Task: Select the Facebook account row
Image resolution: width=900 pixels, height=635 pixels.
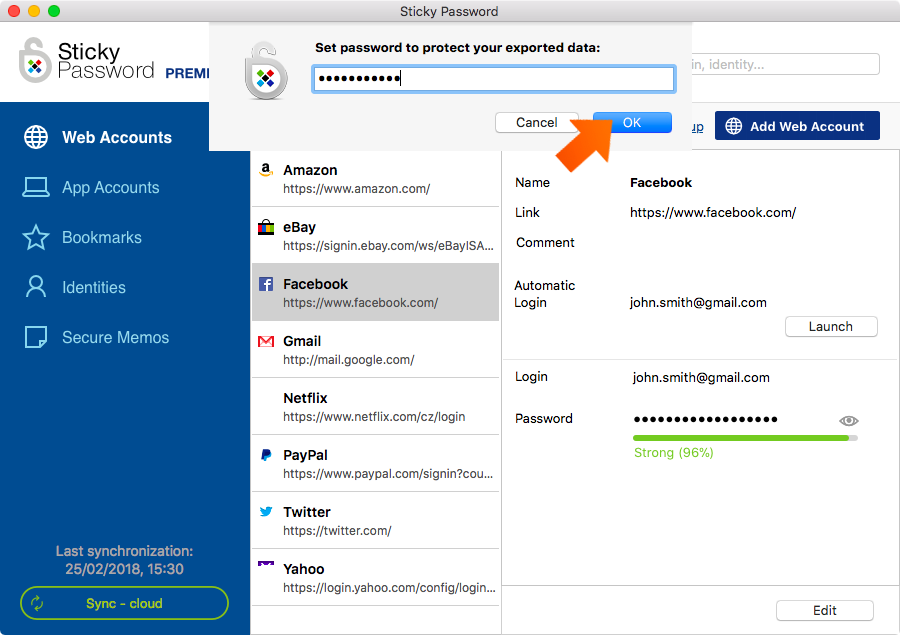Action: [x=375, y=292]
